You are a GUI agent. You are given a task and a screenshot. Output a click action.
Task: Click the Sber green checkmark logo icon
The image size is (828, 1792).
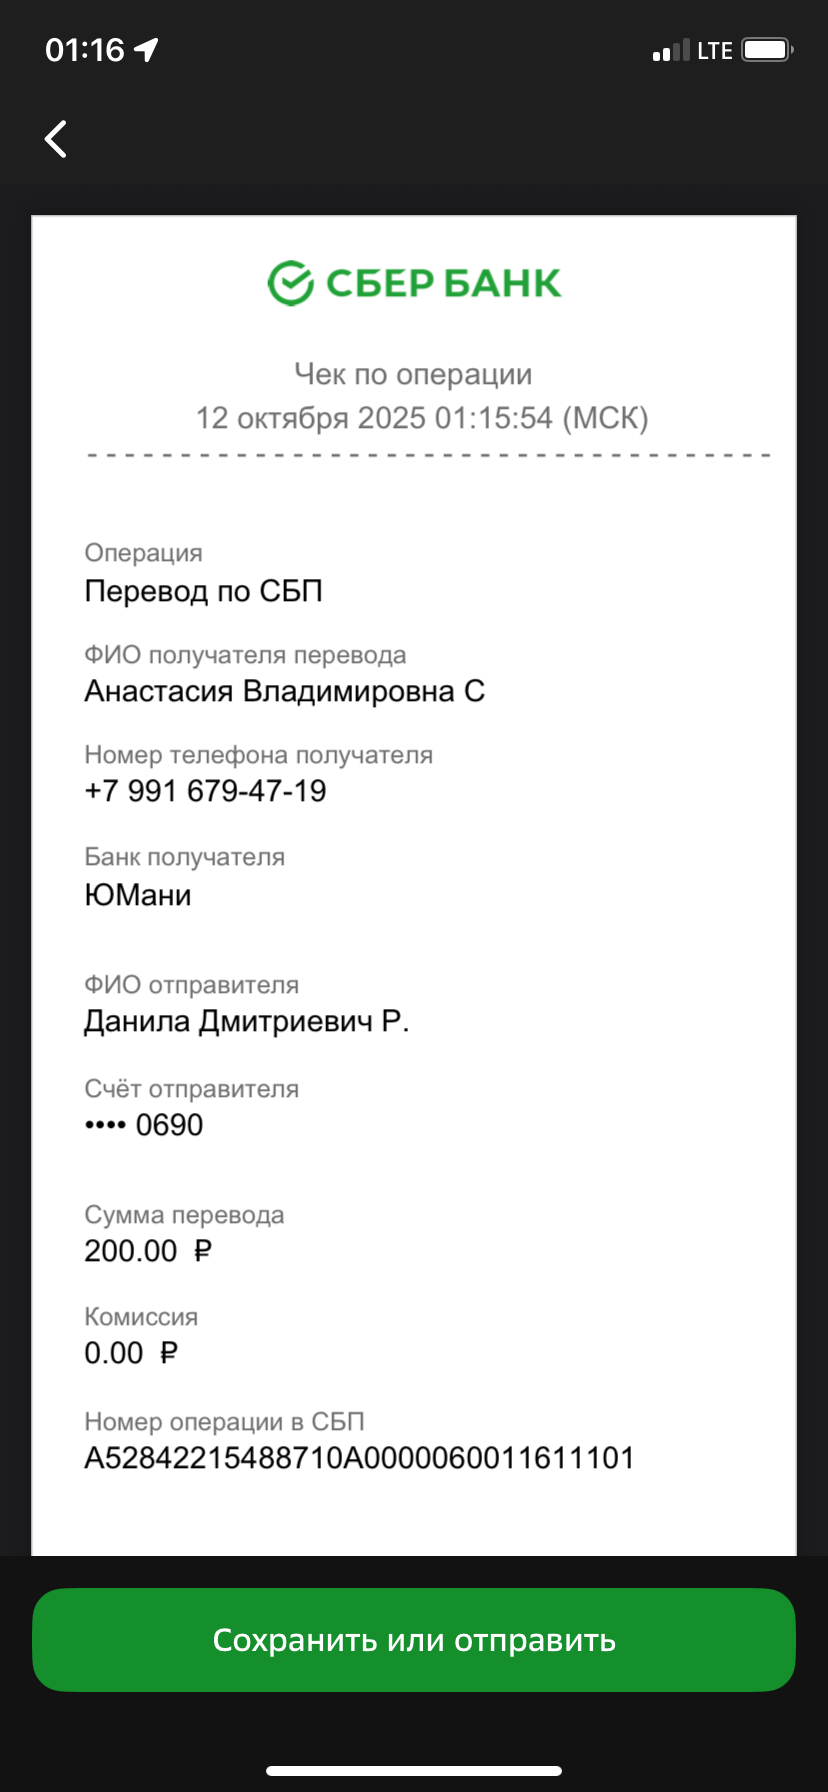[291, 283]
